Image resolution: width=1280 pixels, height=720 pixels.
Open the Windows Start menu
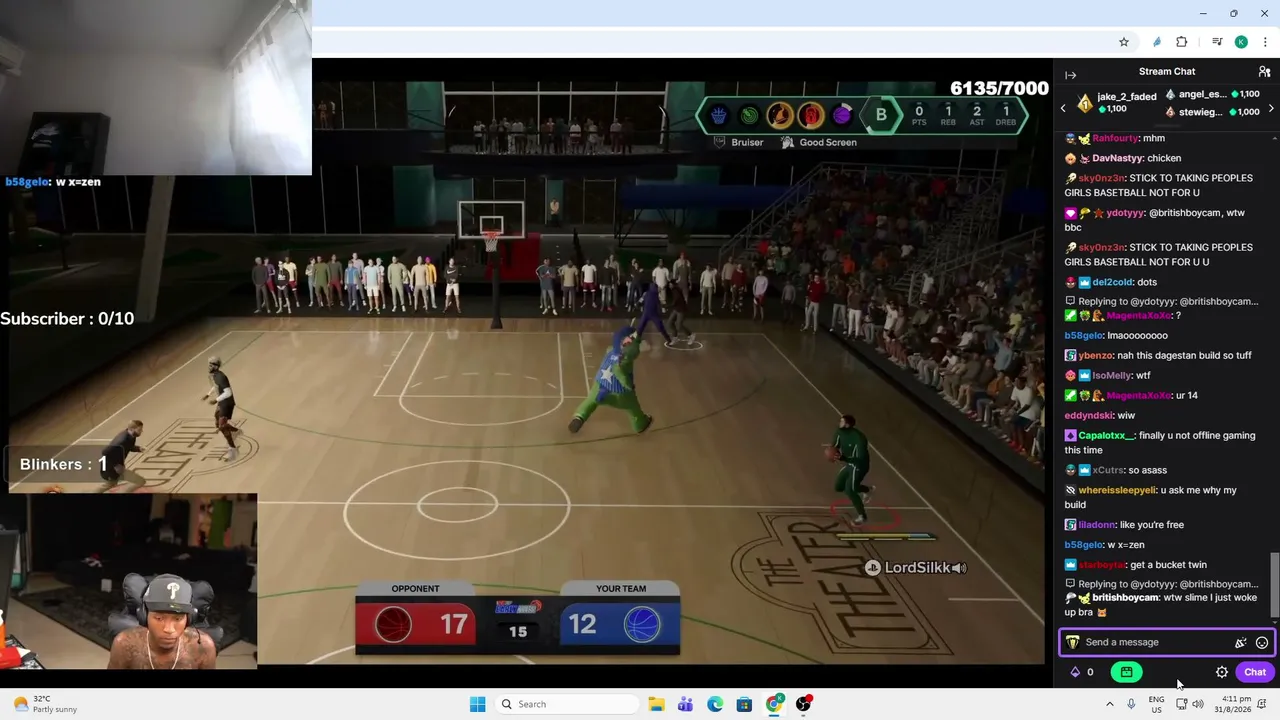point(477,704)
